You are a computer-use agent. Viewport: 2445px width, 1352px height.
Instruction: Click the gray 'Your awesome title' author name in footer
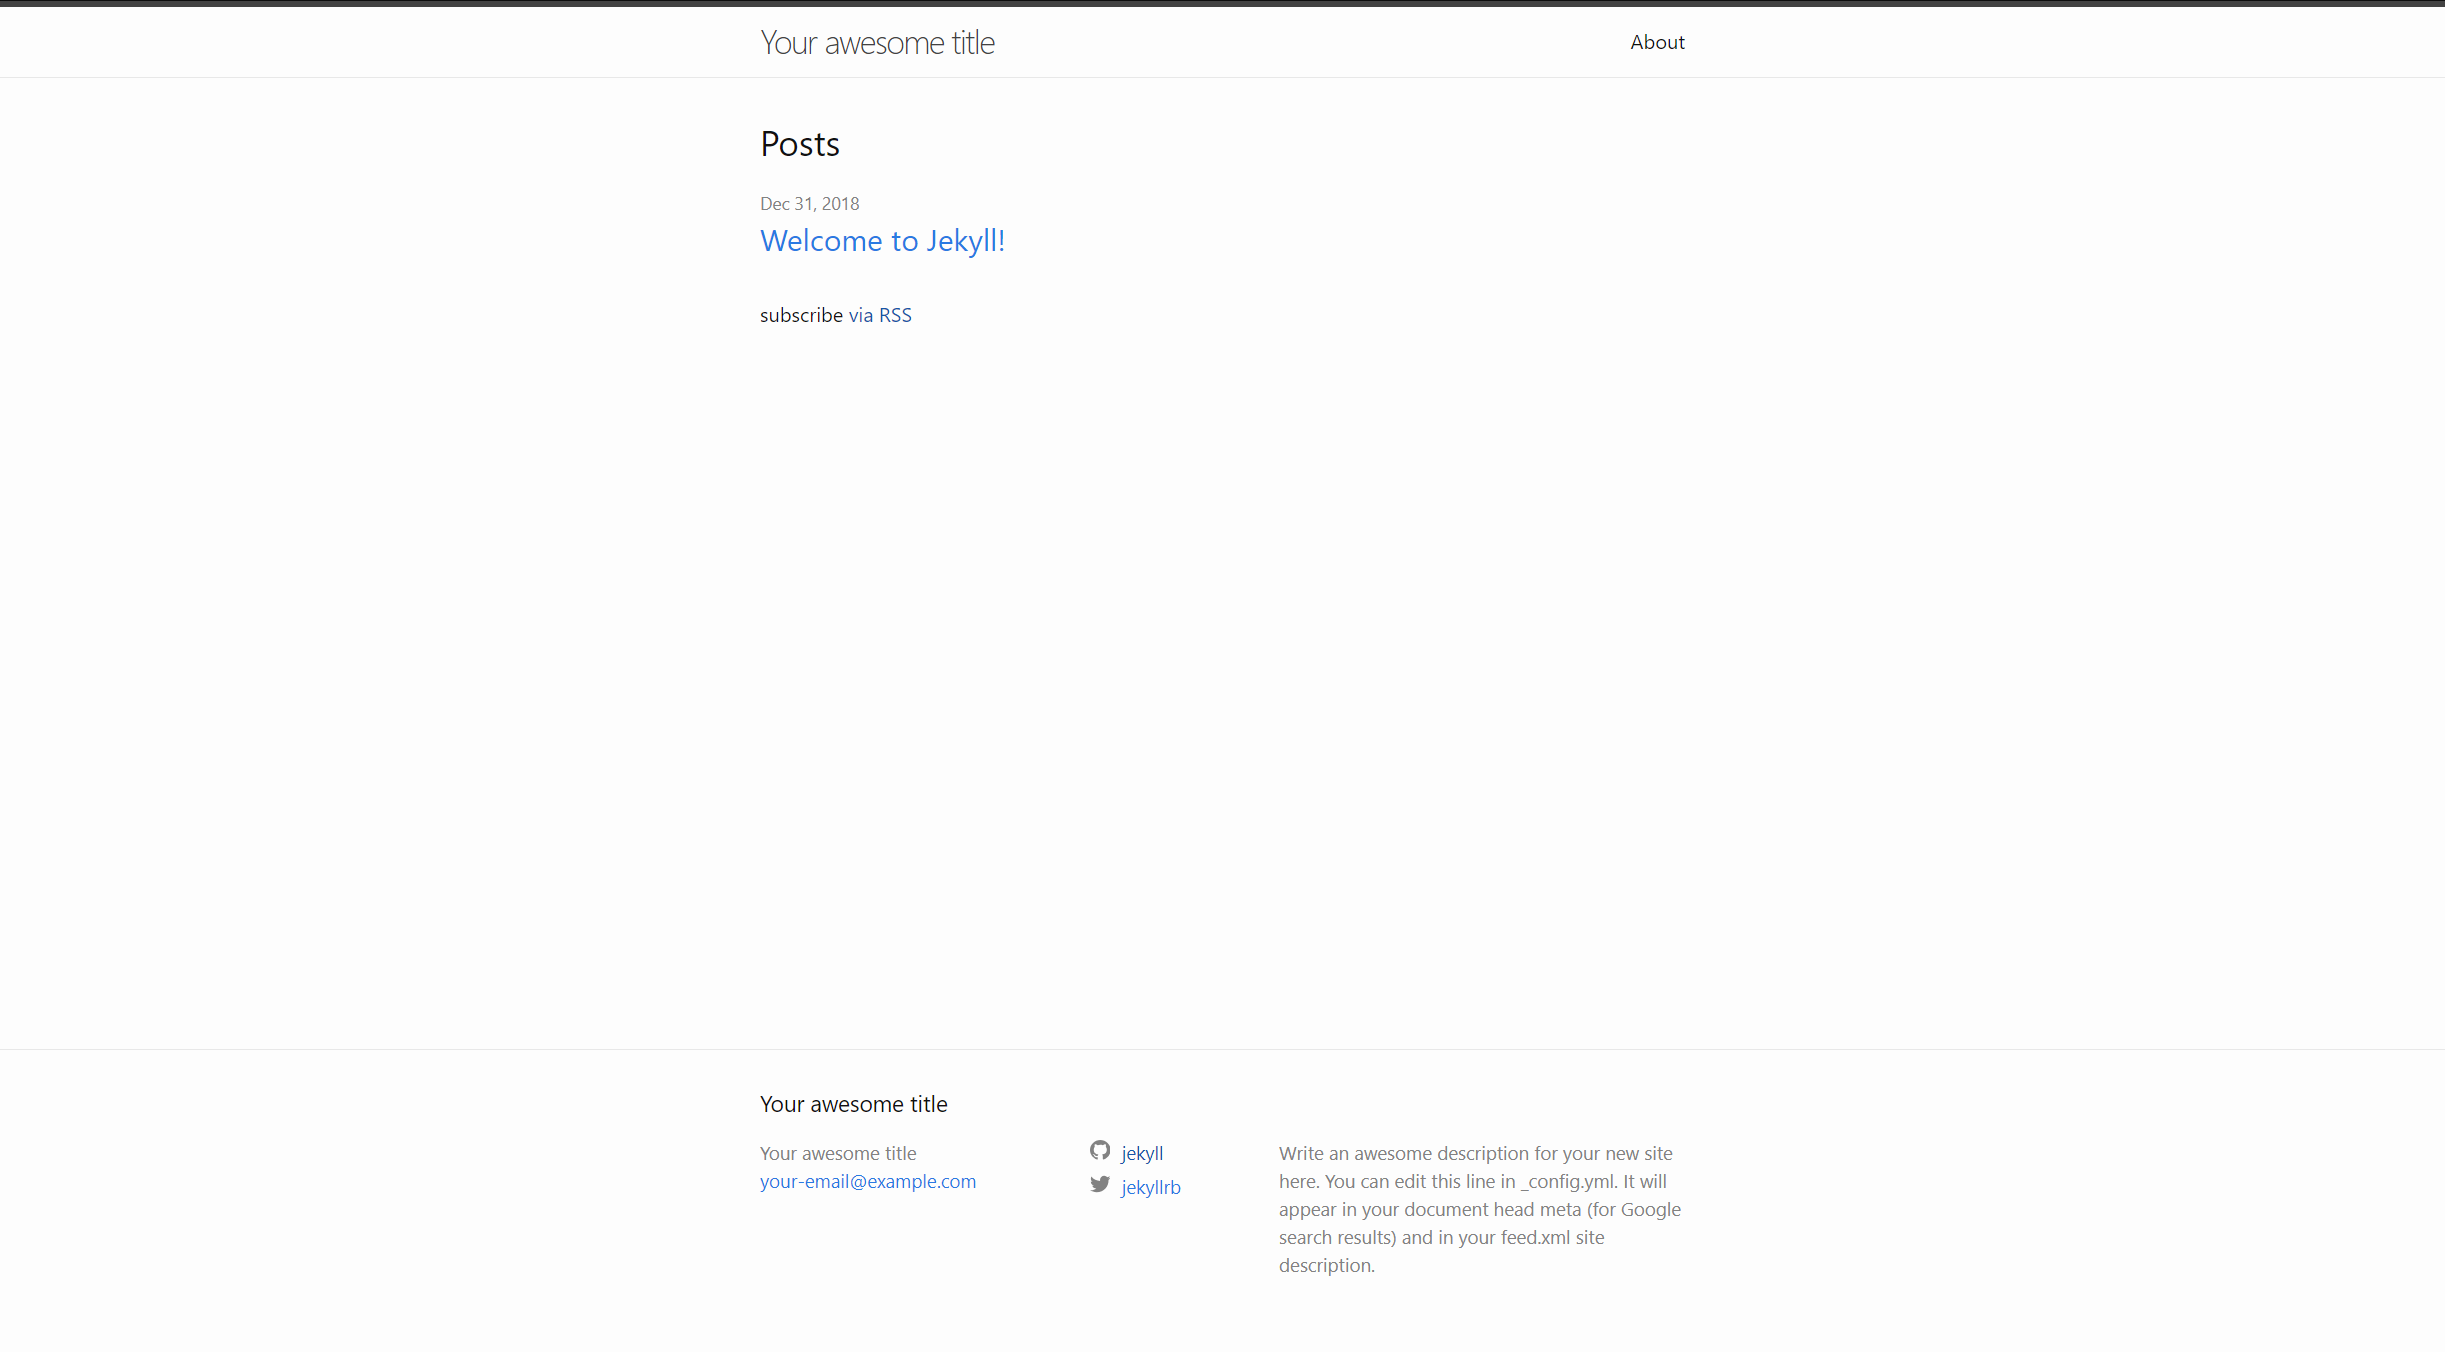(x=838, y=1153)
